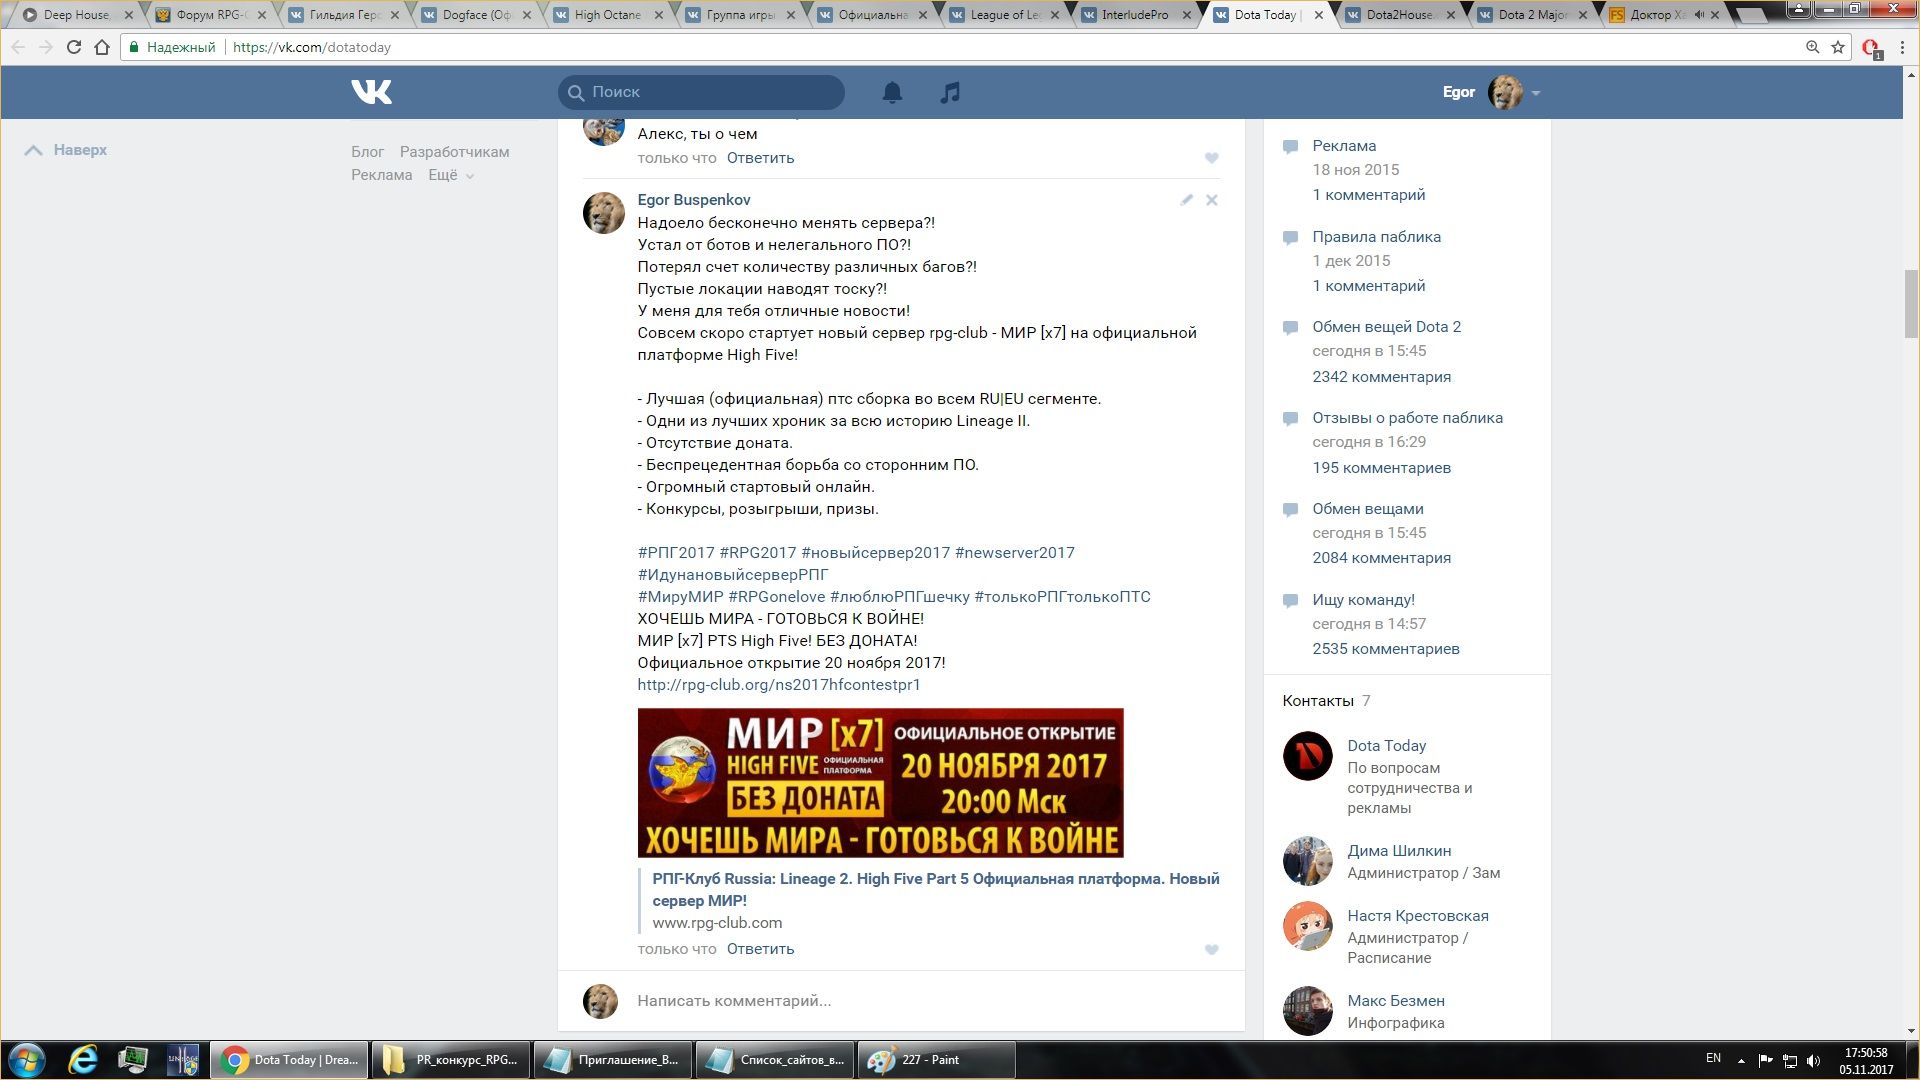Viewport: 1920px width, 1080px height.
Task: Open 'Ищу команду!' discussion
Action: pos(1363,600)
